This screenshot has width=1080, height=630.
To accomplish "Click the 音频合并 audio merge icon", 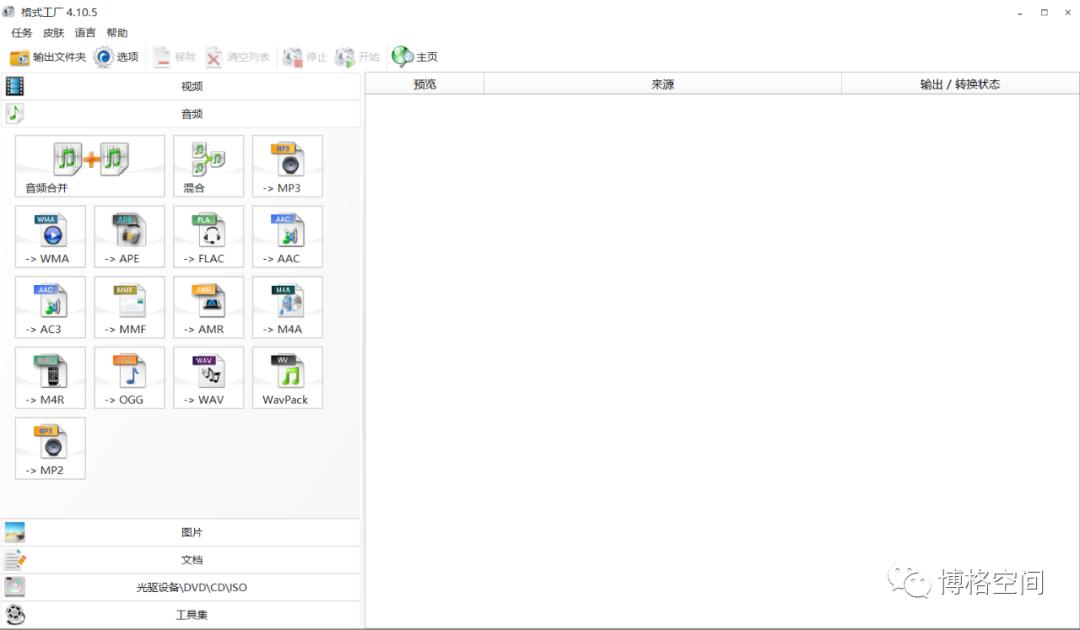I will coord(90,165).
